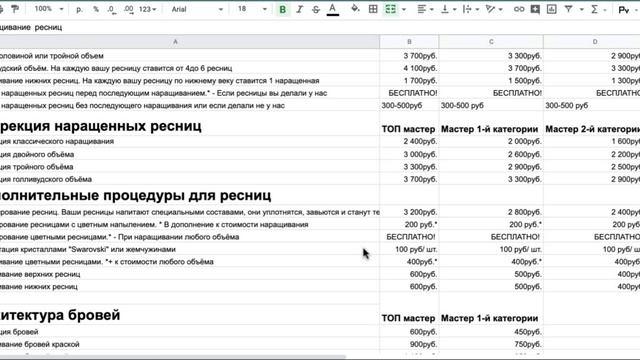Open the filter views dropdown arrow
This screenshot has width=640, height=360.
(581, 9)
